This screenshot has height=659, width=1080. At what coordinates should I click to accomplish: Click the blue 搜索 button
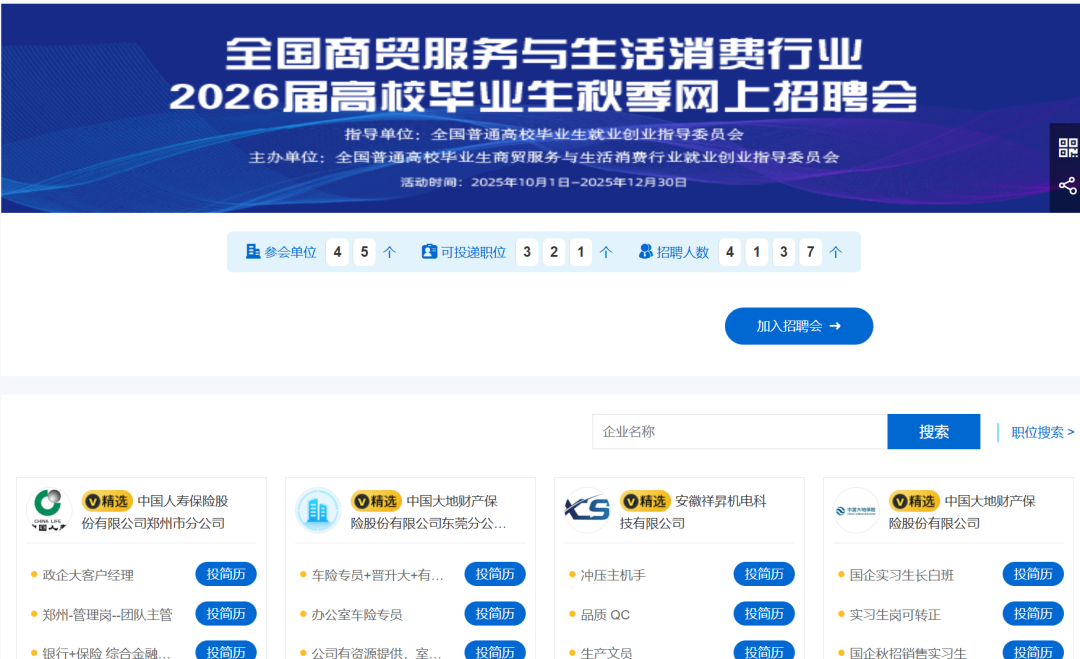pos(933,431)
